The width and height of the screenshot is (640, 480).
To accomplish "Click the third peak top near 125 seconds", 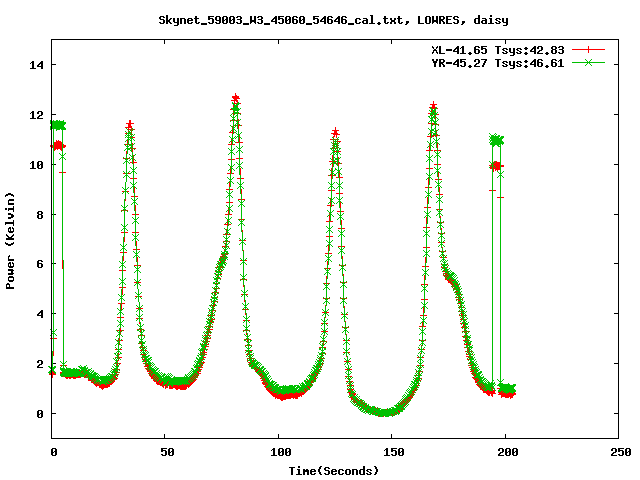I will point(336,132).
